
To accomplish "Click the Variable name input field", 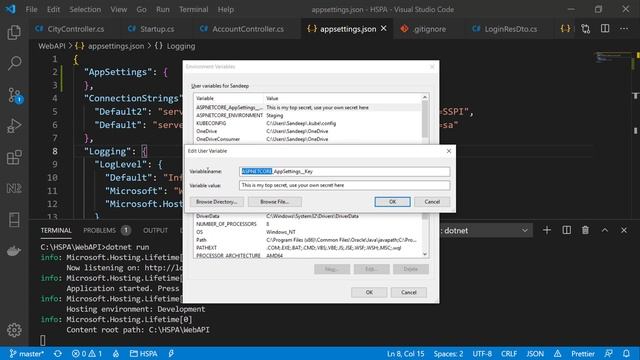I will pos(344,171).
